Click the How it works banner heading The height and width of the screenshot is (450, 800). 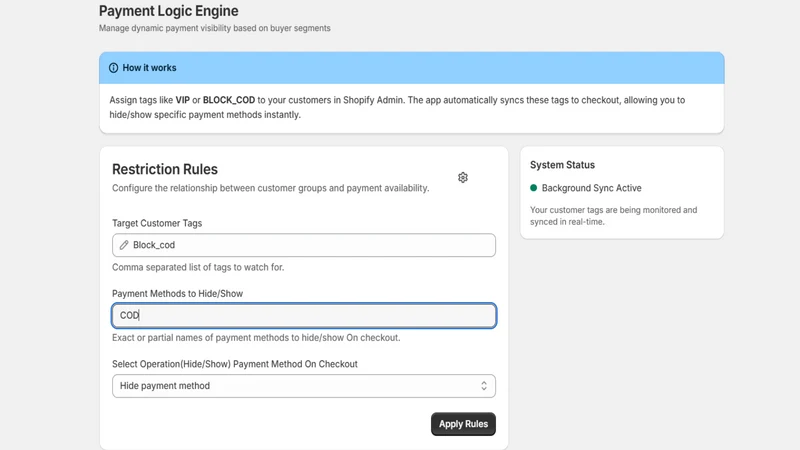tap(149, 68)
